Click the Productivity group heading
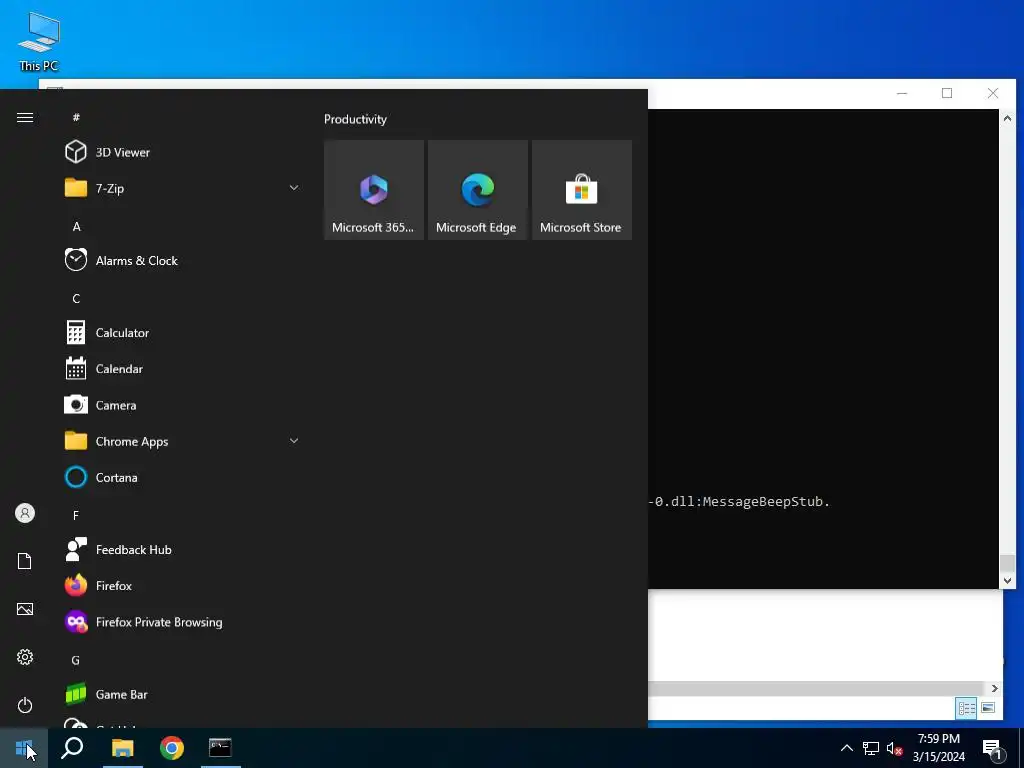 [355, 119]
